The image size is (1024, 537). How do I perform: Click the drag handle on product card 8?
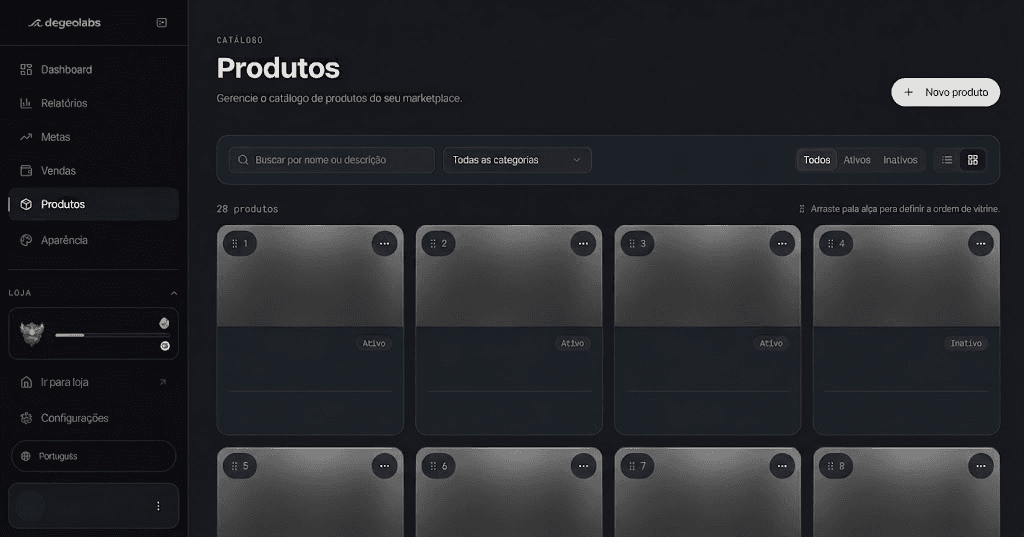click(831, 466)
